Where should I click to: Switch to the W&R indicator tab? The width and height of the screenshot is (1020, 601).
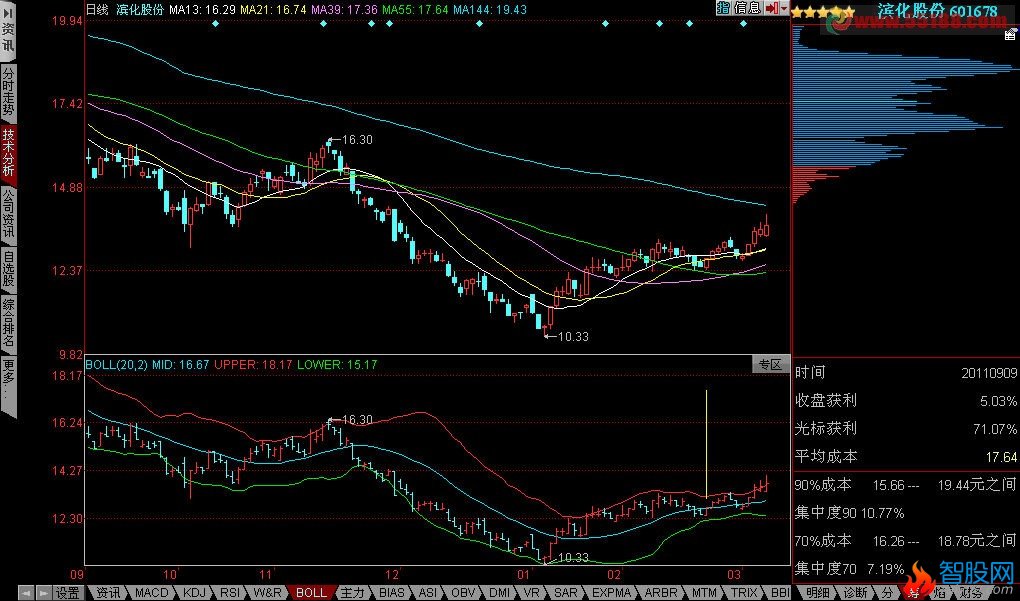267,593
